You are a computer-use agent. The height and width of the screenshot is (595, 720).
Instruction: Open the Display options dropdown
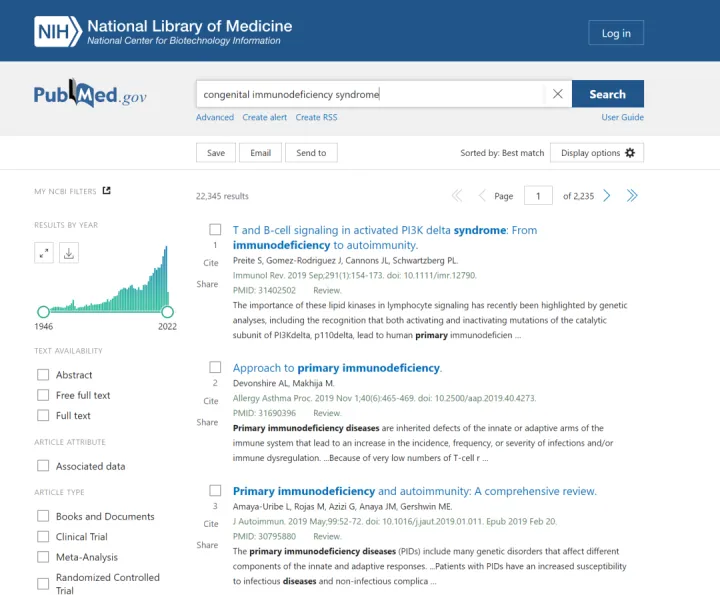pyautogui.click(x=597, y=153)
